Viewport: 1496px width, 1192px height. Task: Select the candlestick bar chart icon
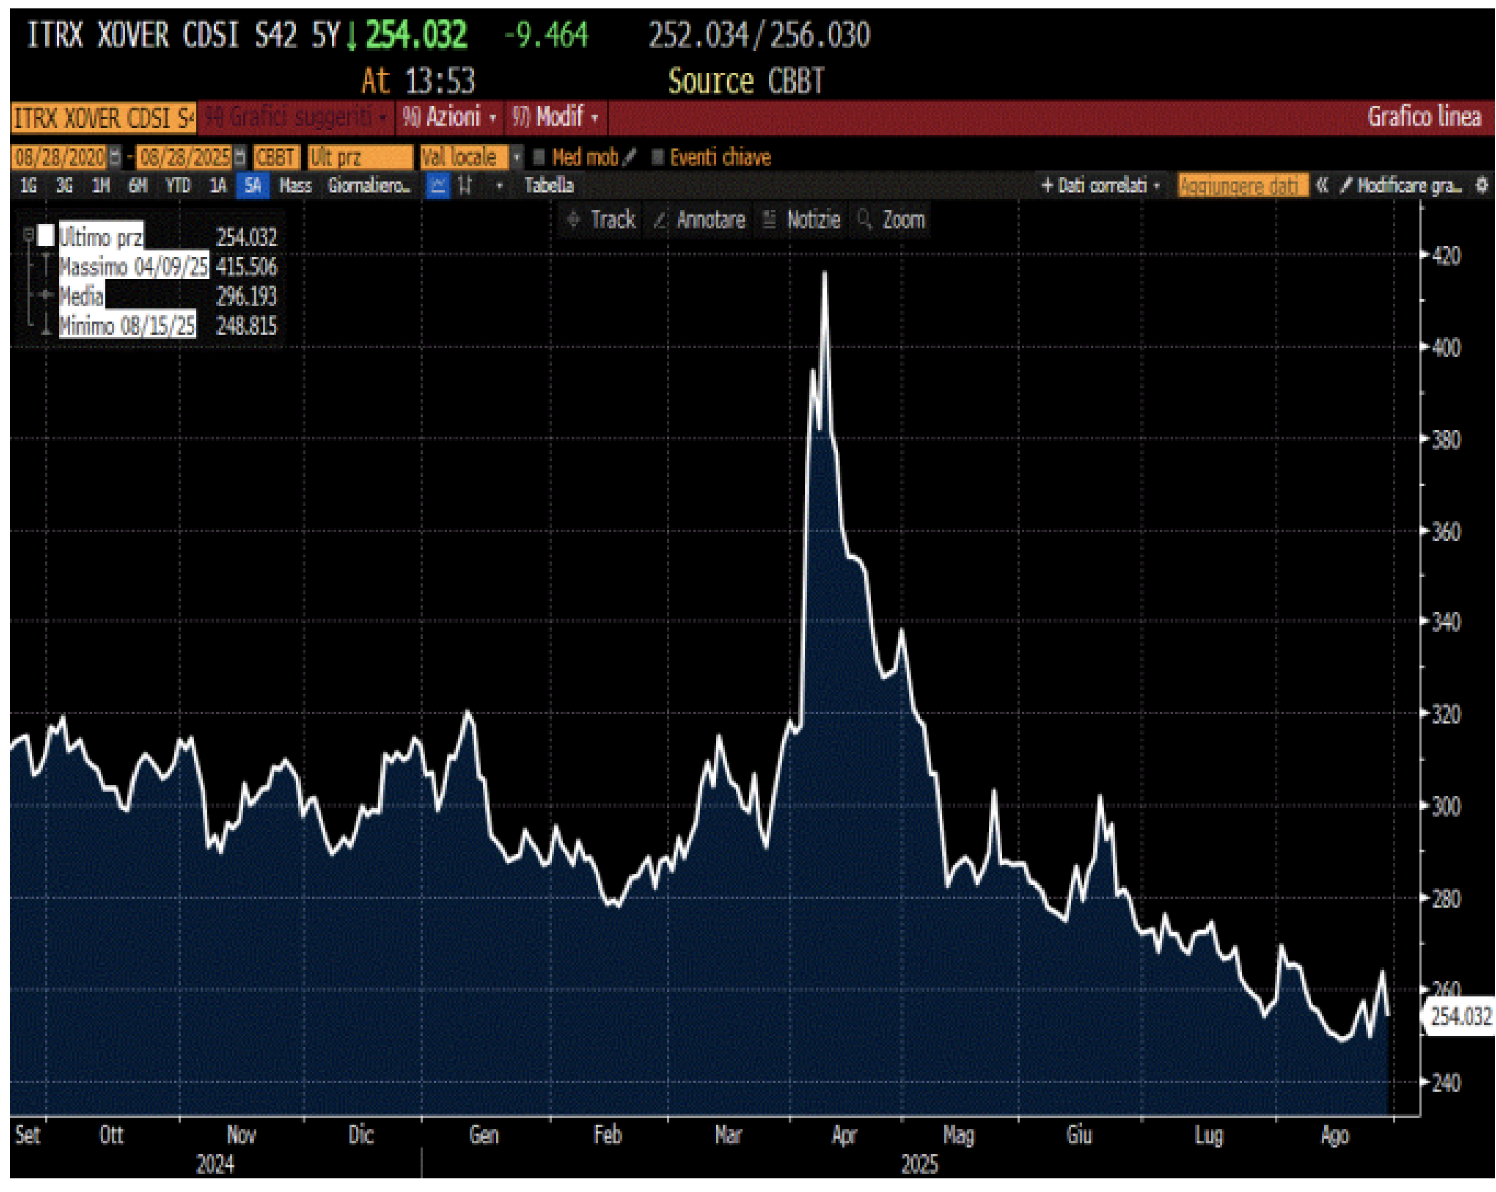pyautogui.click(x=465, y=186)
